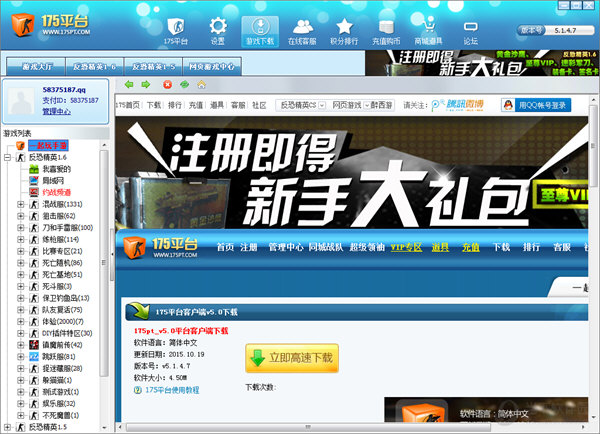Expand the 死亡基地(51) node
600x434 pixels.
(x=21, y=274)
